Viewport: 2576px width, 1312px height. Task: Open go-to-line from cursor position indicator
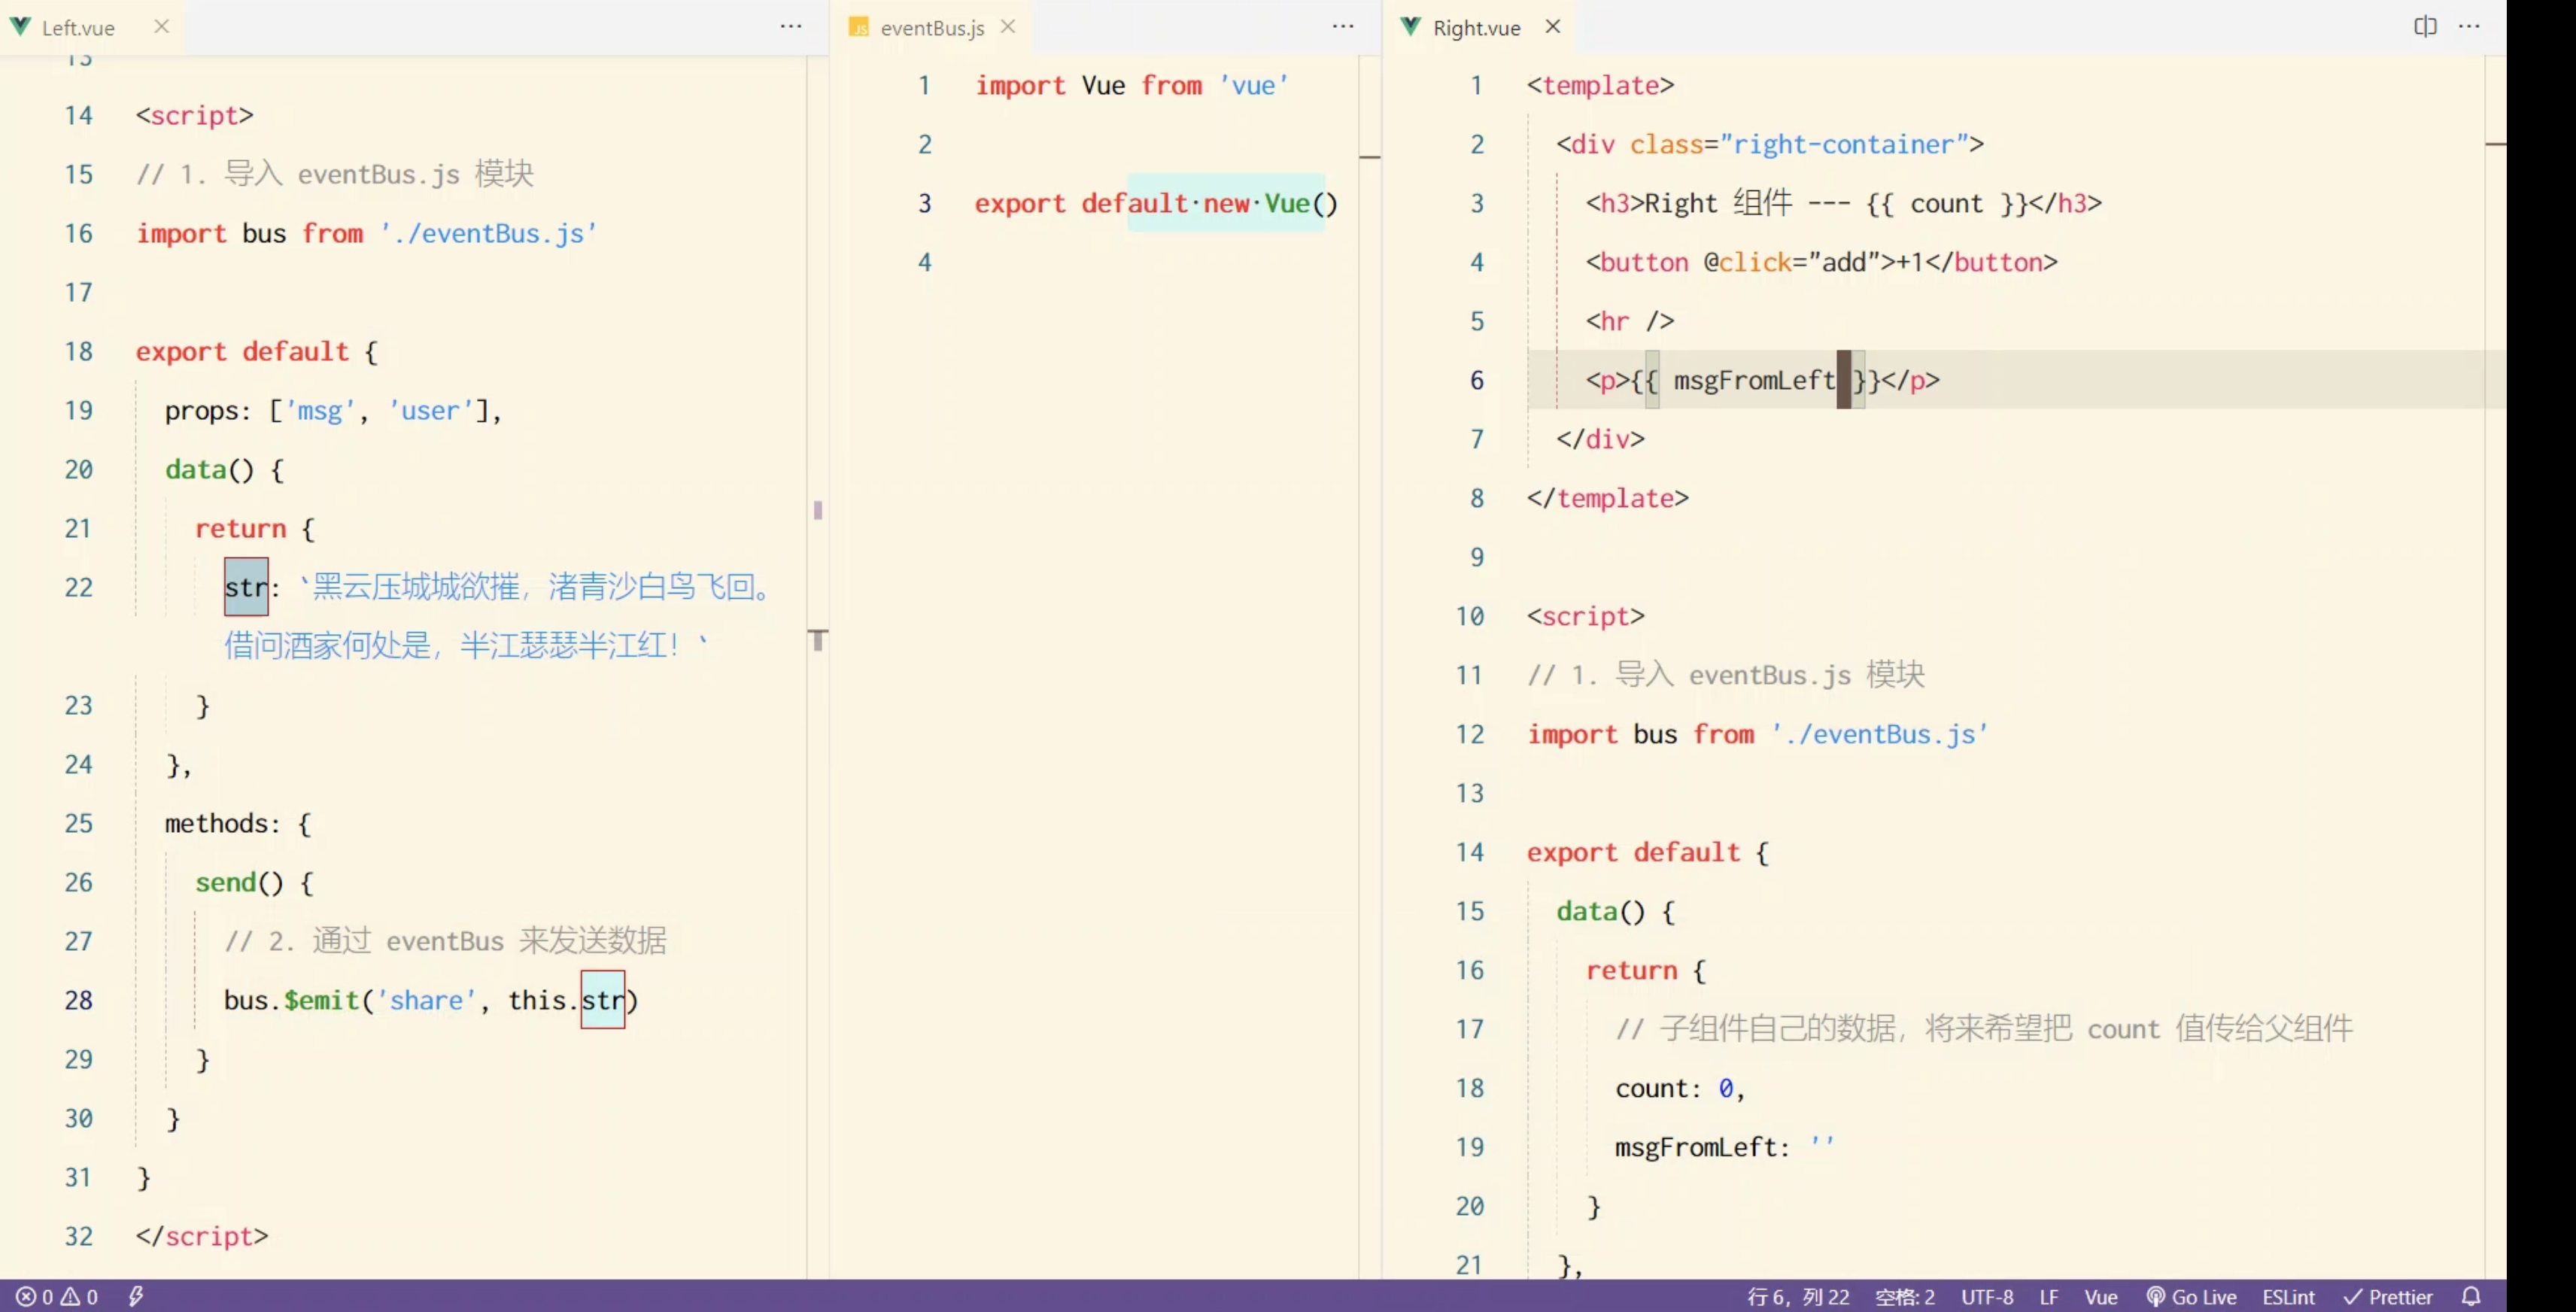[1797, 1297]
